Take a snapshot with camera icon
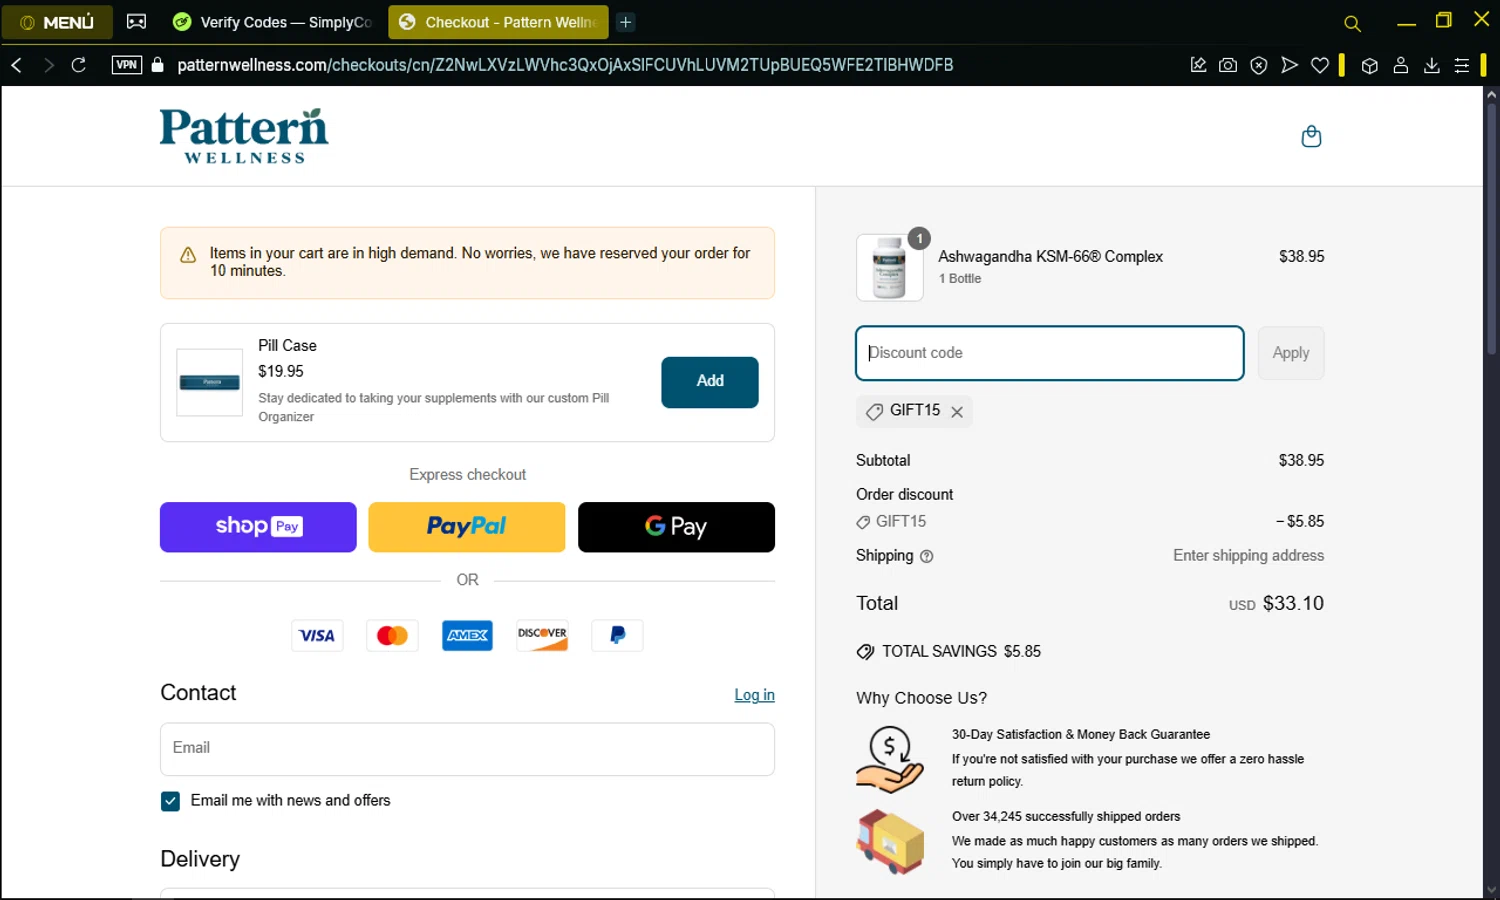1500x900 pixels. tap(1228, 65)
